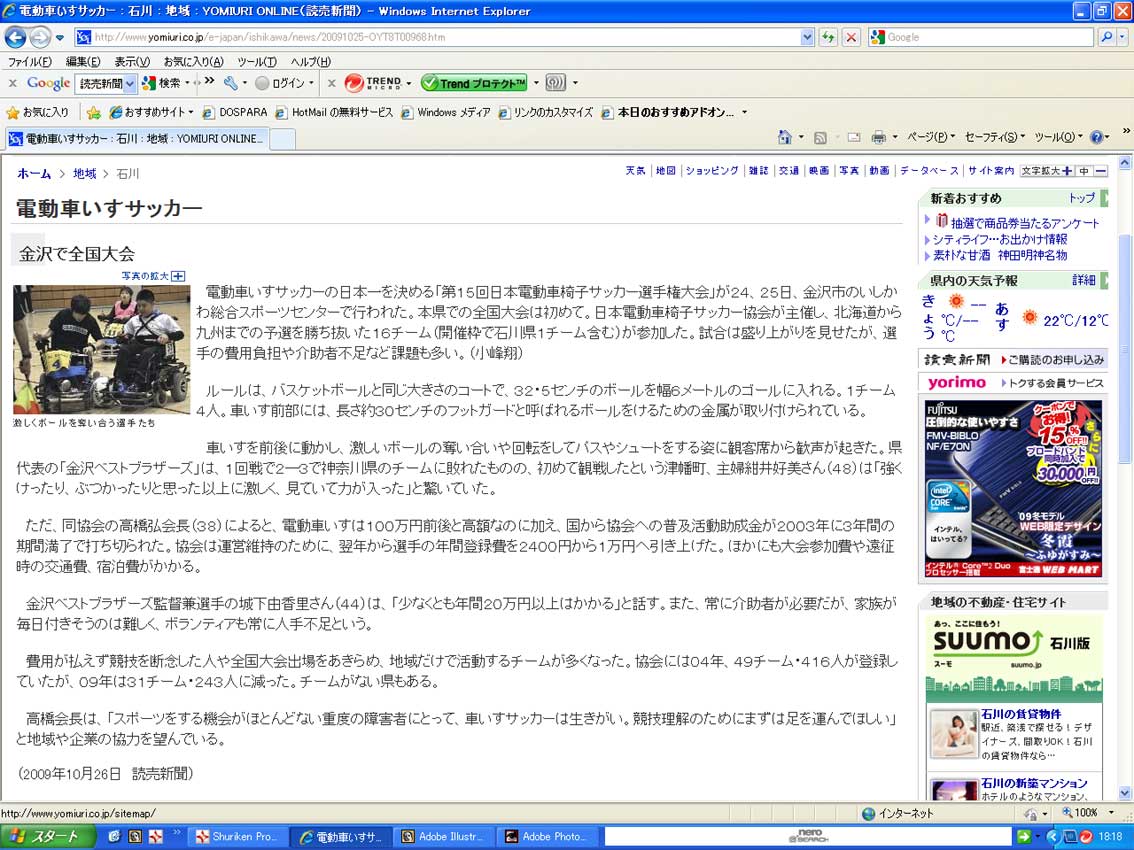
Task: Click the 文字拡大 plus to enlarge text
Action: tap(1067, 171)
